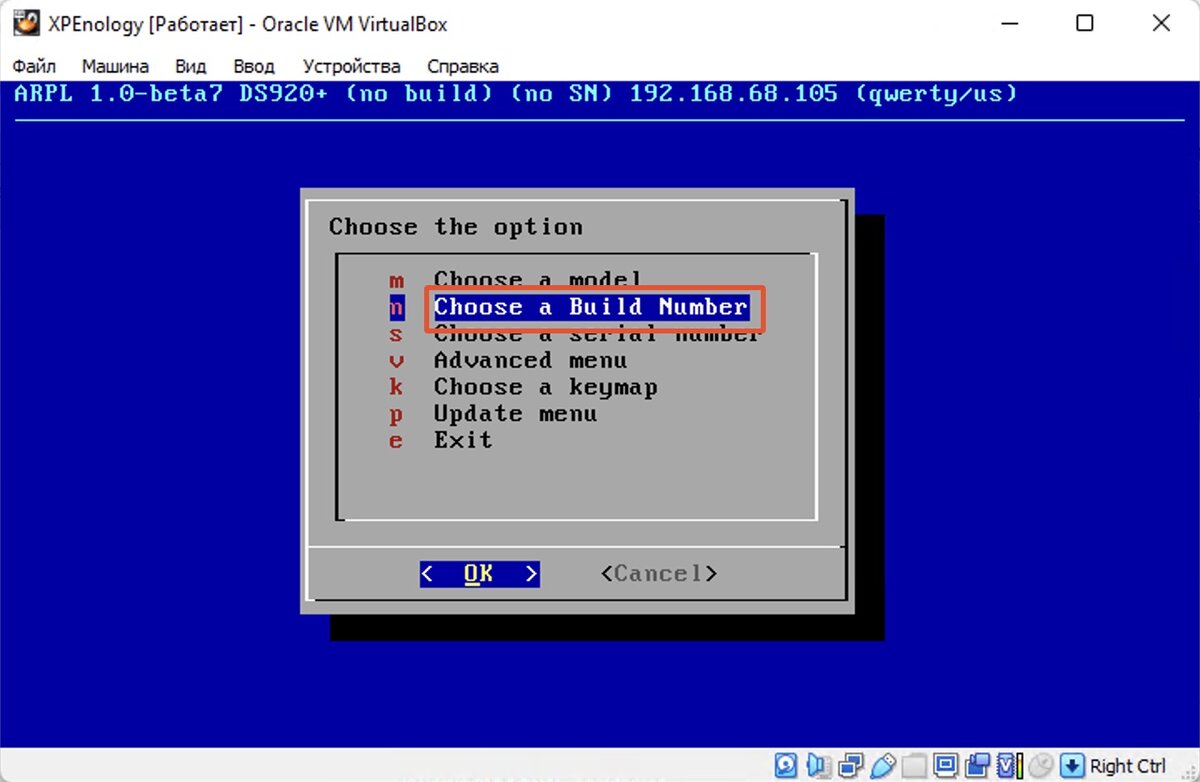Click the VirtualBox window title icon

click(27, 23)
